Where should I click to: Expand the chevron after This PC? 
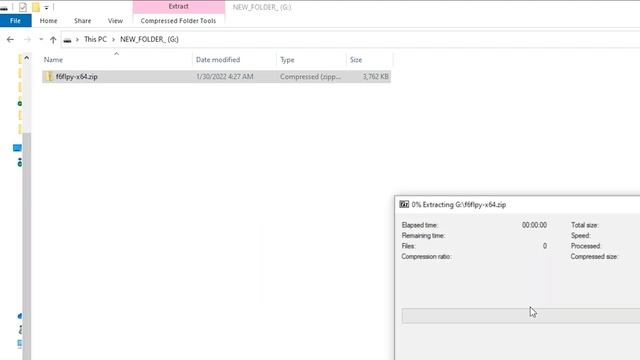coord(113,39)
